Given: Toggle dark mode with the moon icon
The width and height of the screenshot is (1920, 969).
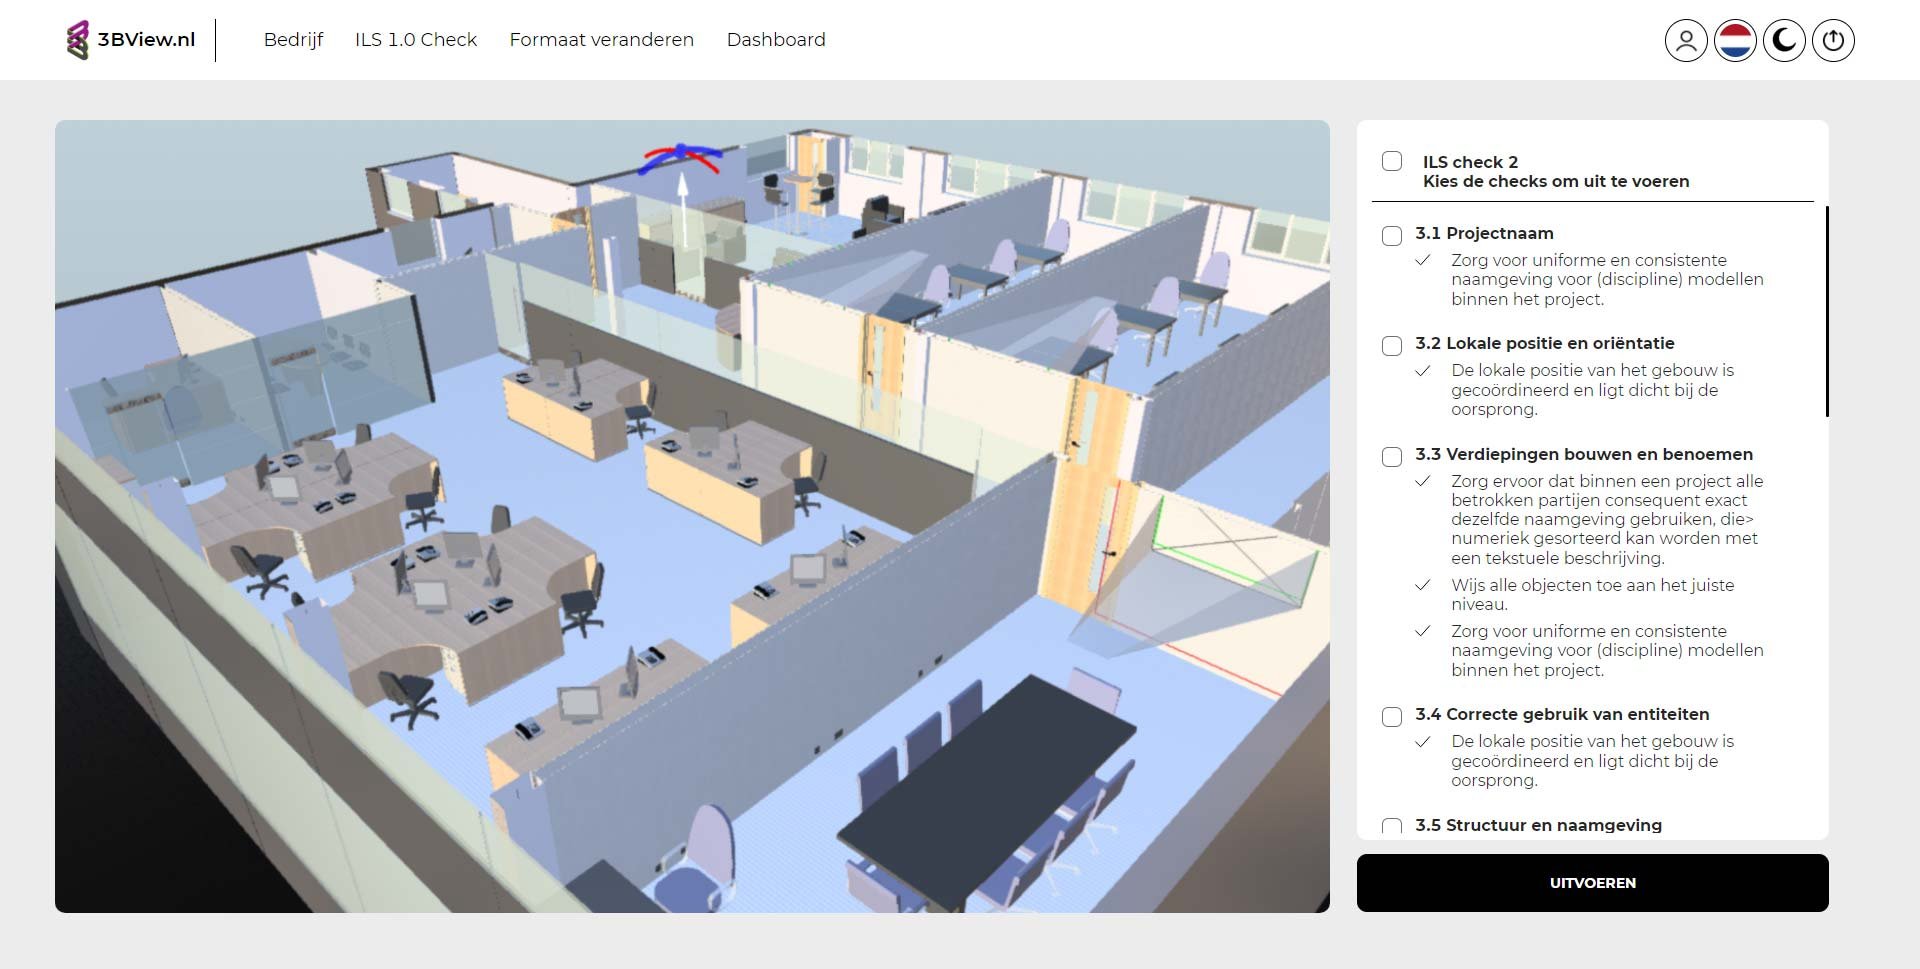Looking at the screenshot, I should (x=1783, y=41).
